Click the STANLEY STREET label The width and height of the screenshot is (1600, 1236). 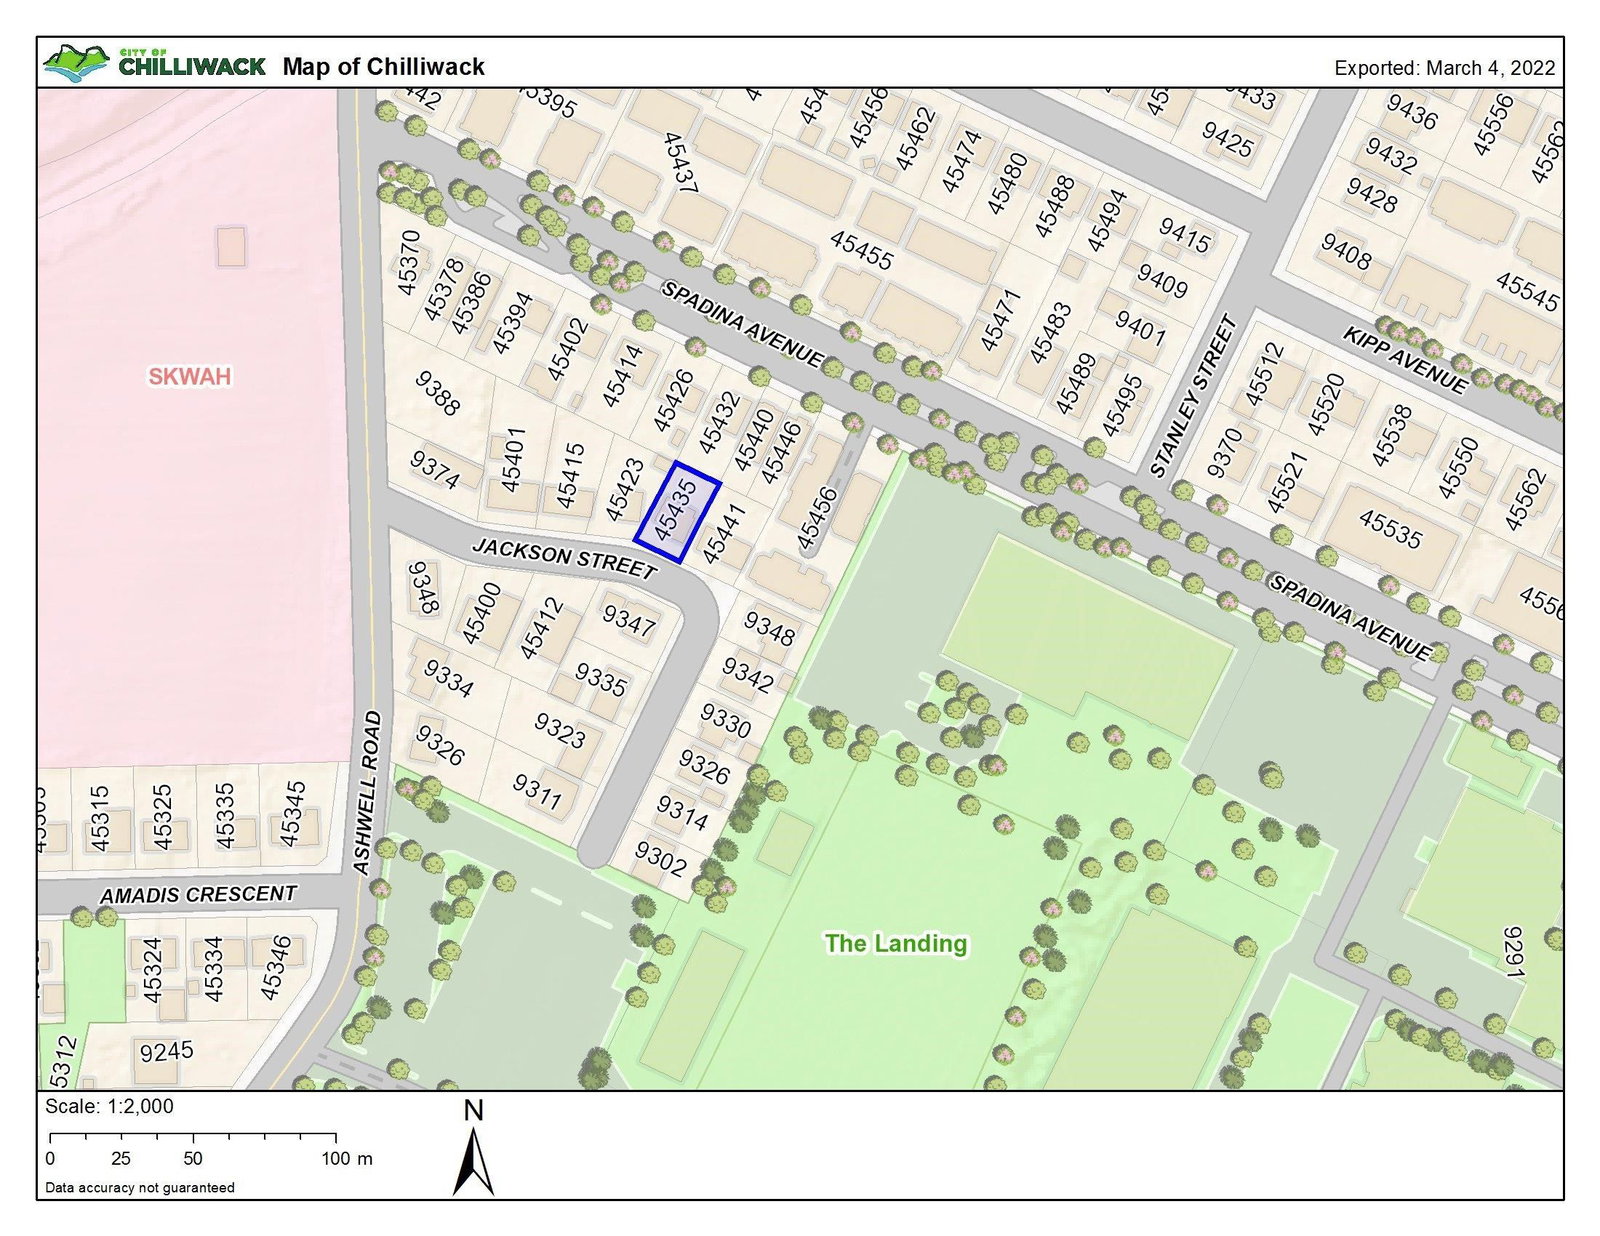(1194, 396)
